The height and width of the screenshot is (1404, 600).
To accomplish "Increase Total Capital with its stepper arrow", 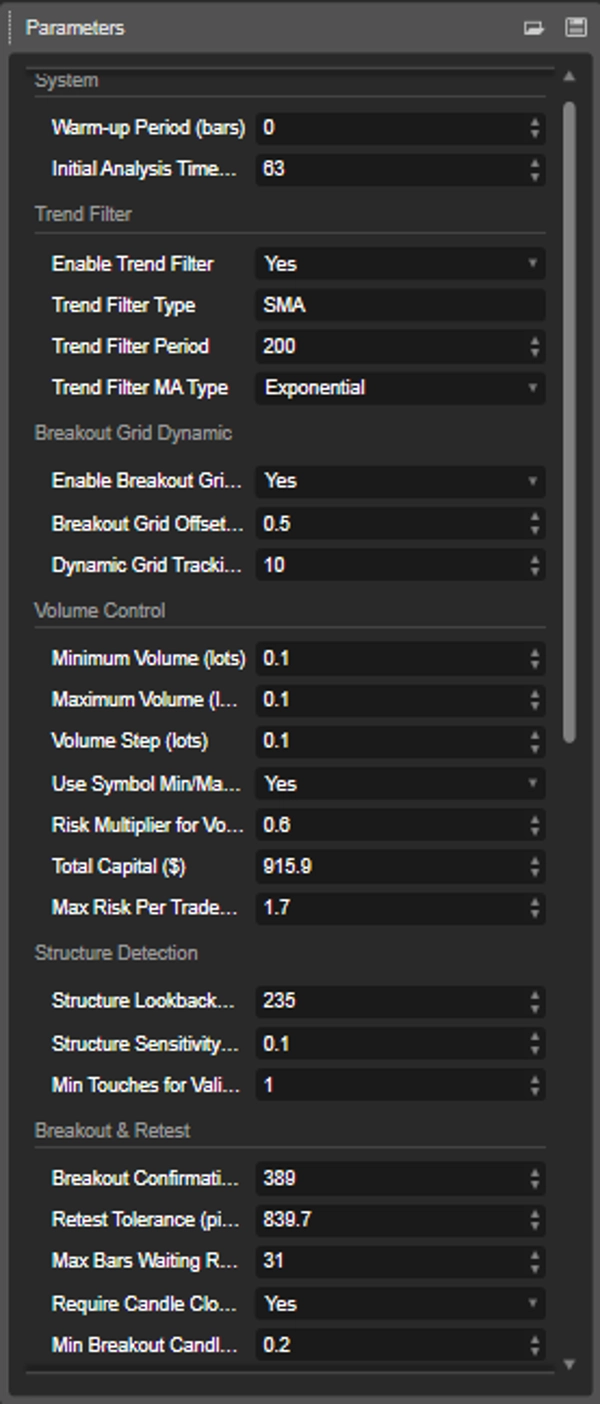I will pos(536,861).
